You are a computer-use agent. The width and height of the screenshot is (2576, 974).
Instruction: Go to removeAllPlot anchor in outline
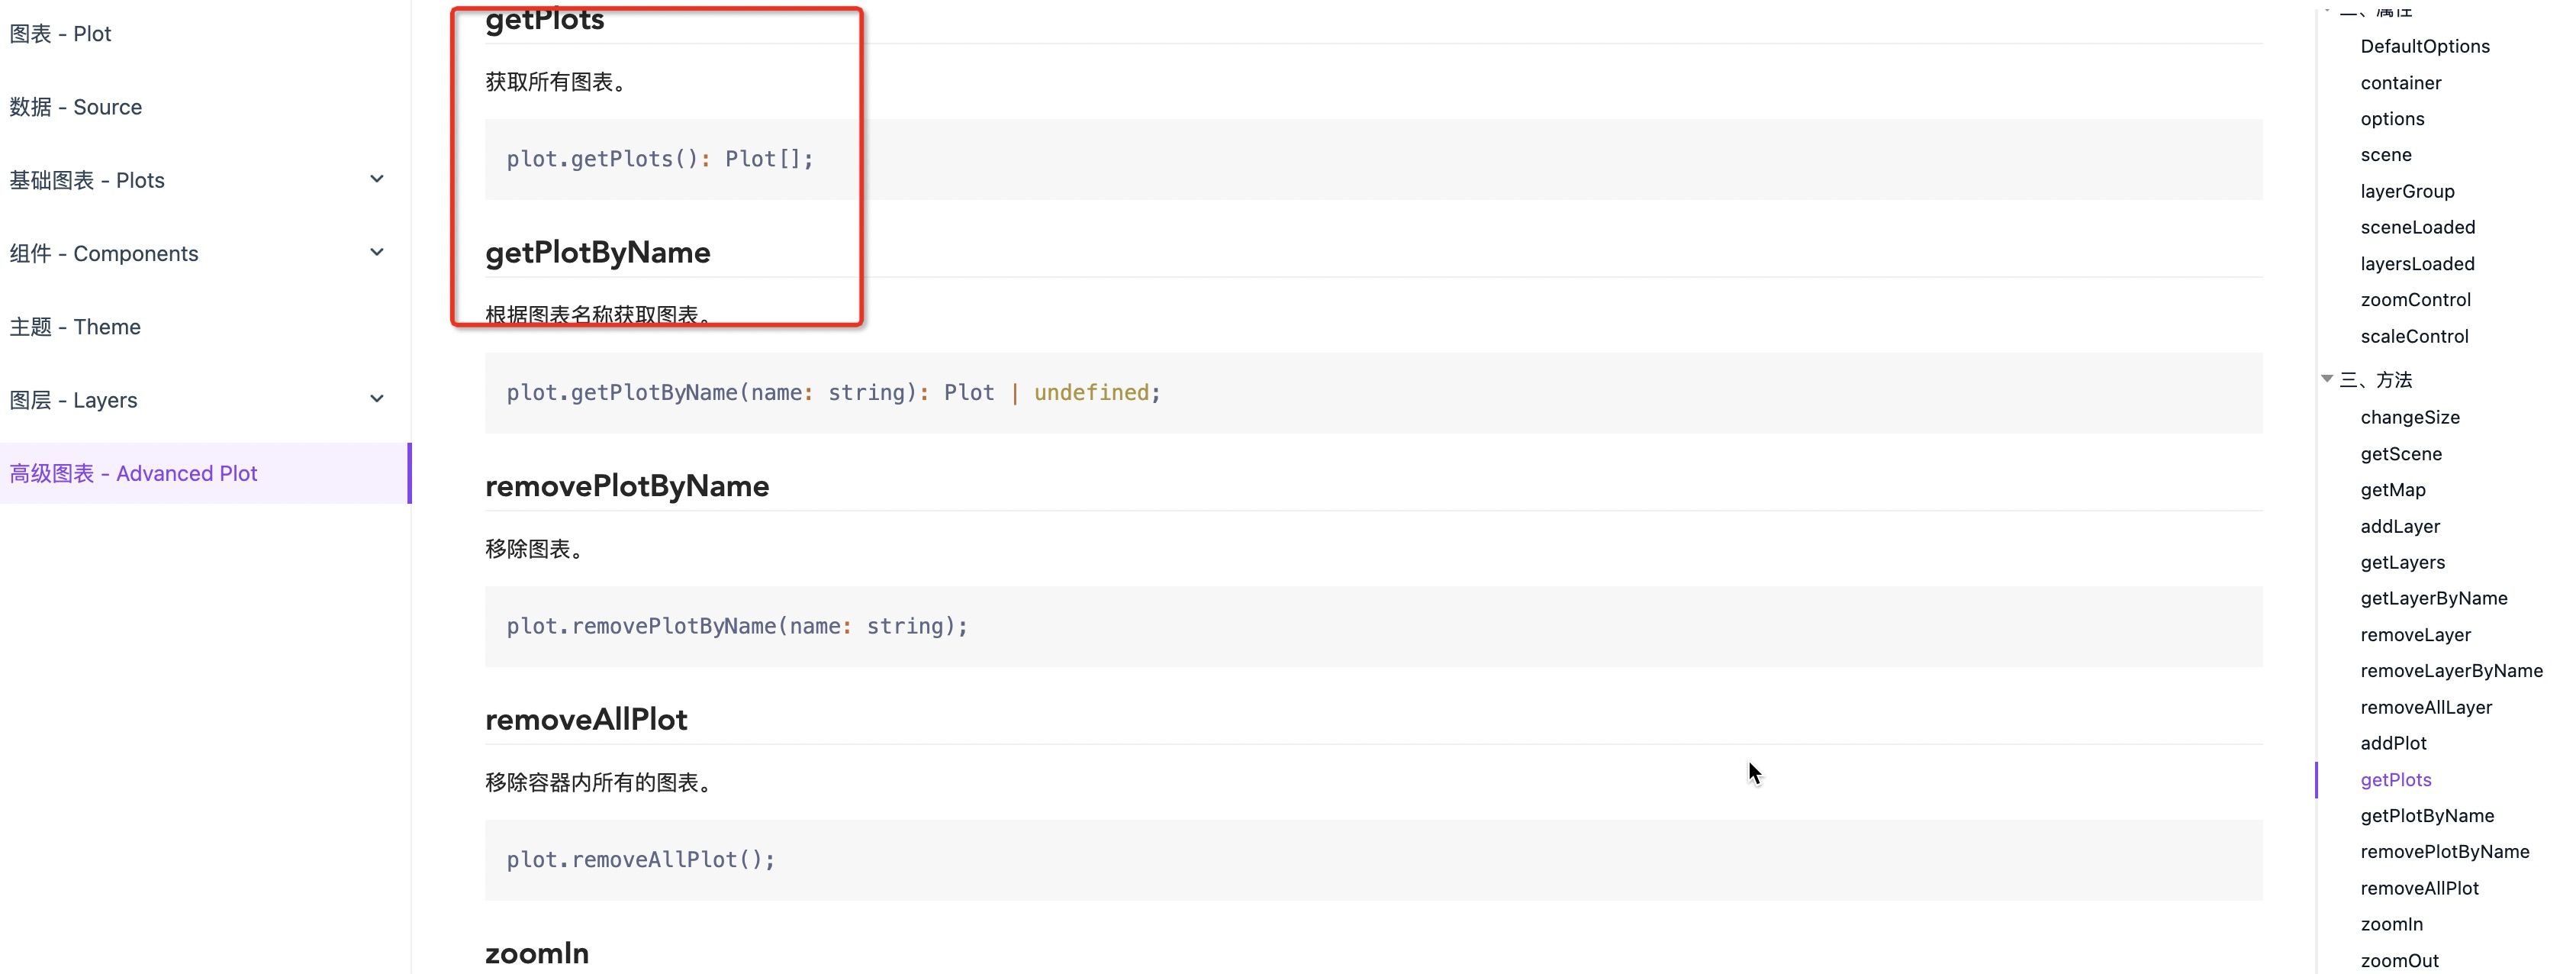pyautogui.click(x=2419, y=888)
